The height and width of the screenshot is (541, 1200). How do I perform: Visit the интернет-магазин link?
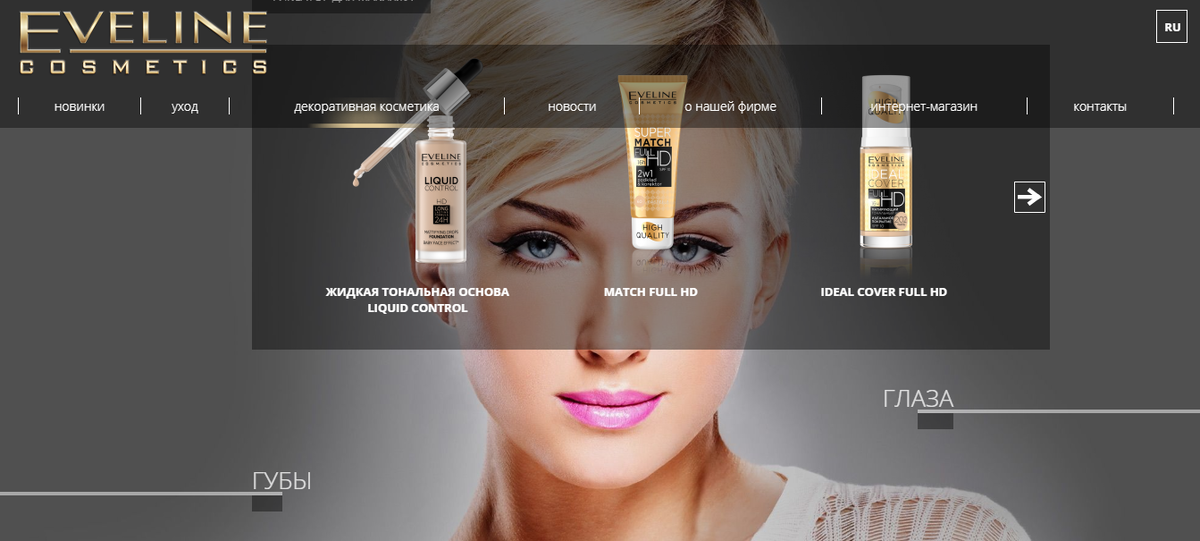click(924, 107)
